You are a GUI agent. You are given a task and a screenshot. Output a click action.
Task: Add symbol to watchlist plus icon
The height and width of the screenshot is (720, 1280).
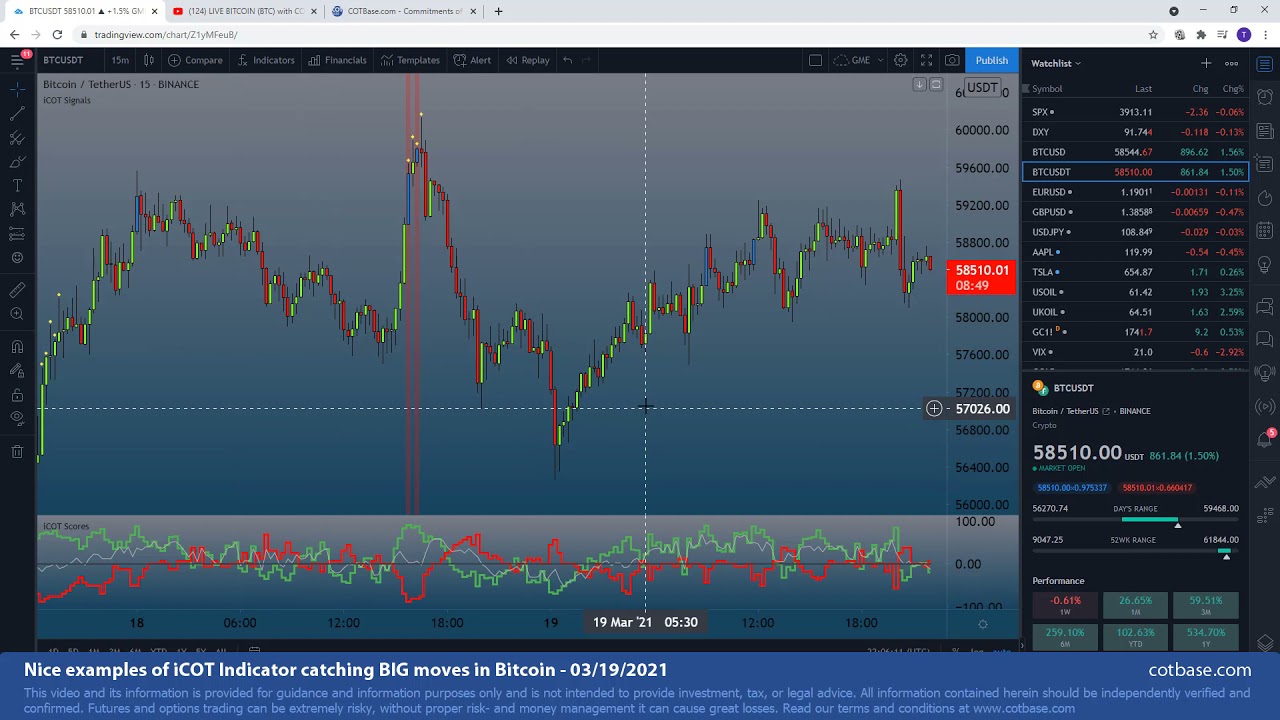(1206, 63)
